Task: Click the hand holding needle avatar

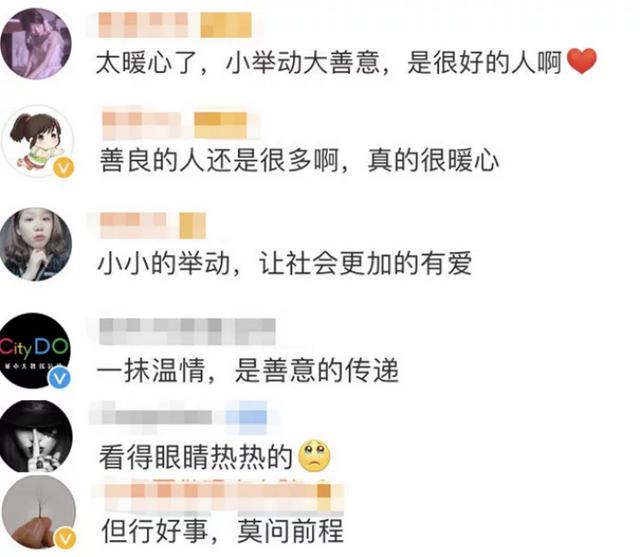Action: click(39, 513)
